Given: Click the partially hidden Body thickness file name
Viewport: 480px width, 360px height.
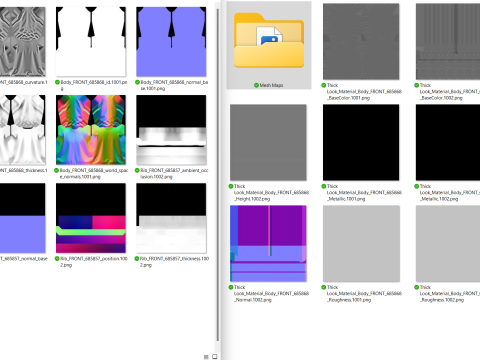Looking at the screenshot, I should [23, 170].
